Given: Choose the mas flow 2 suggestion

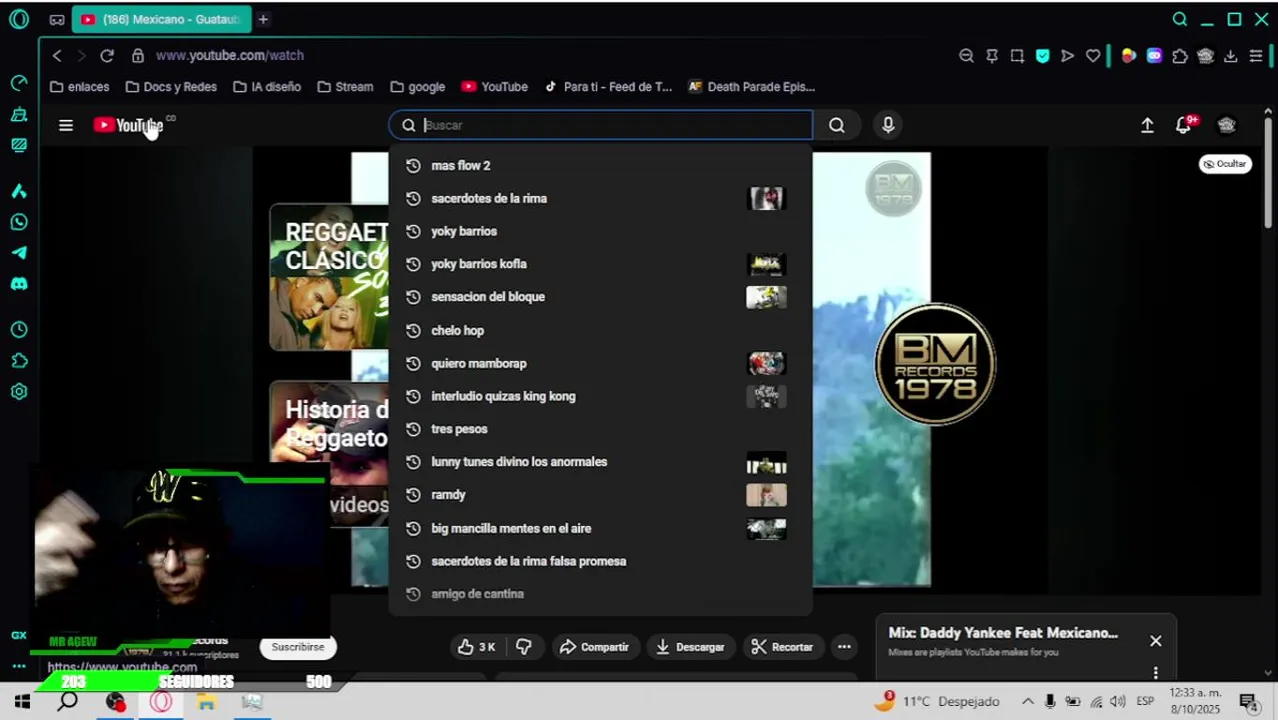Looking at the screenshot, I should [600, 165].
